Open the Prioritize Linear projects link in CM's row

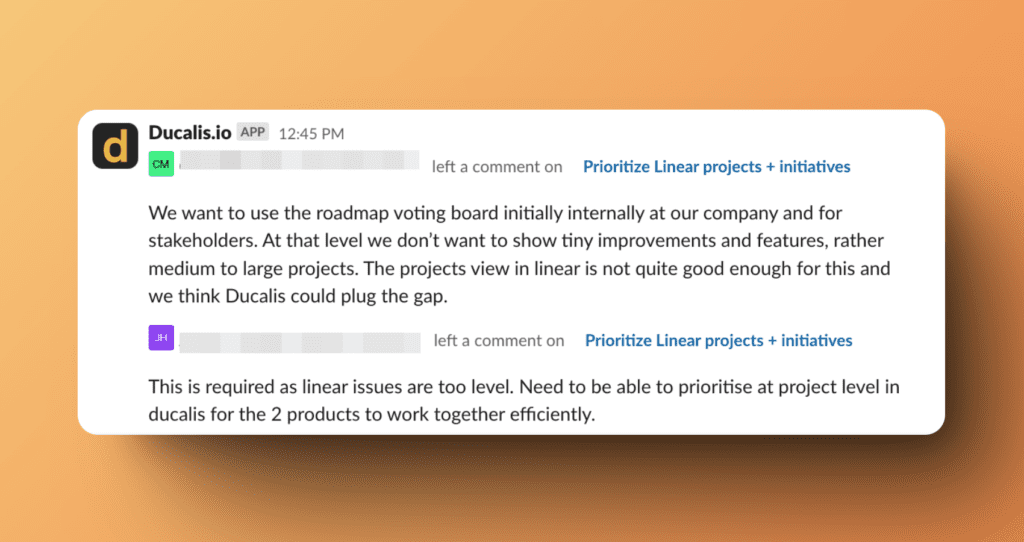point(716,167)
